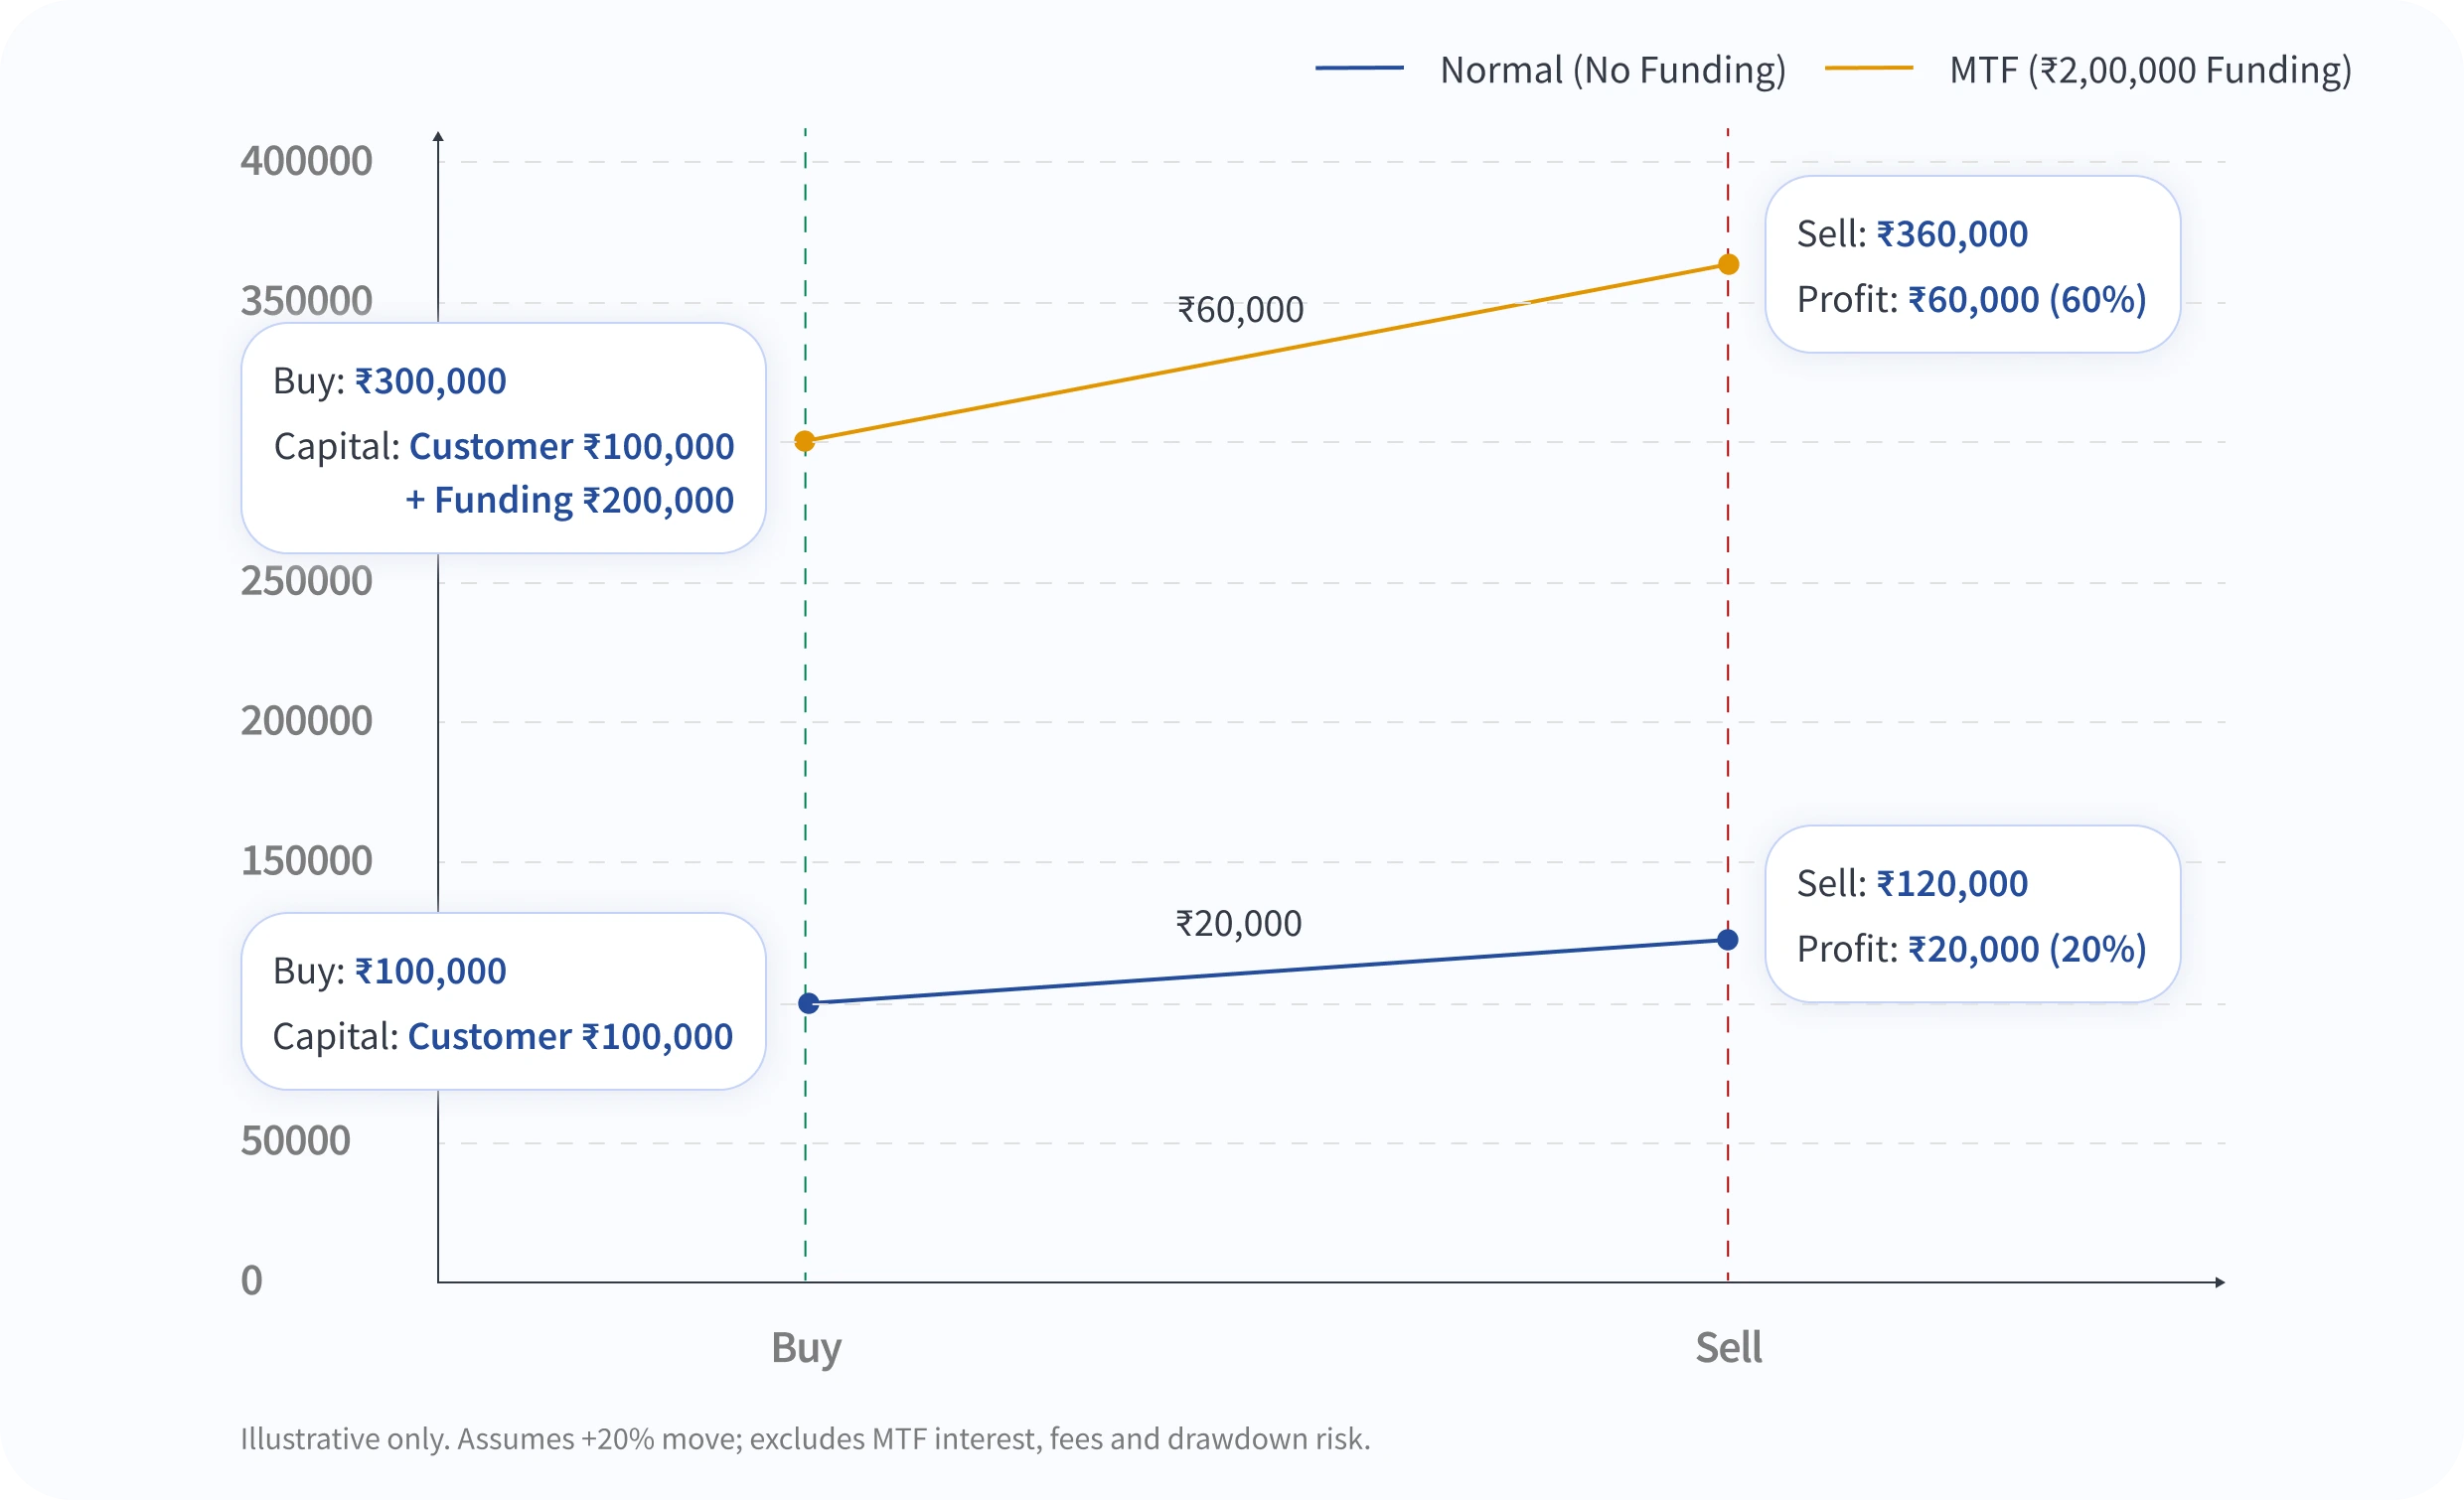Open the Buy ₹100,000 tooltip card
The image size is (2464, 1500).
503,1001
